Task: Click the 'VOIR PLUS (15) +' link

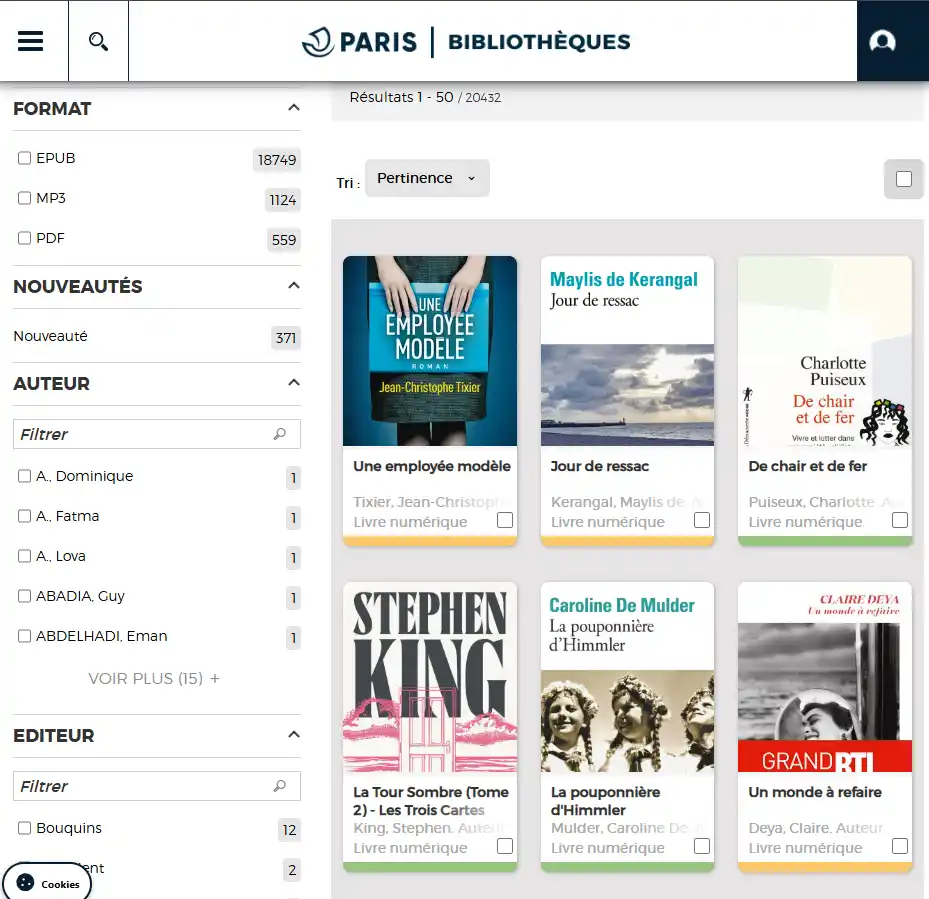Action: pyautogui.click(x=156, y=678)
